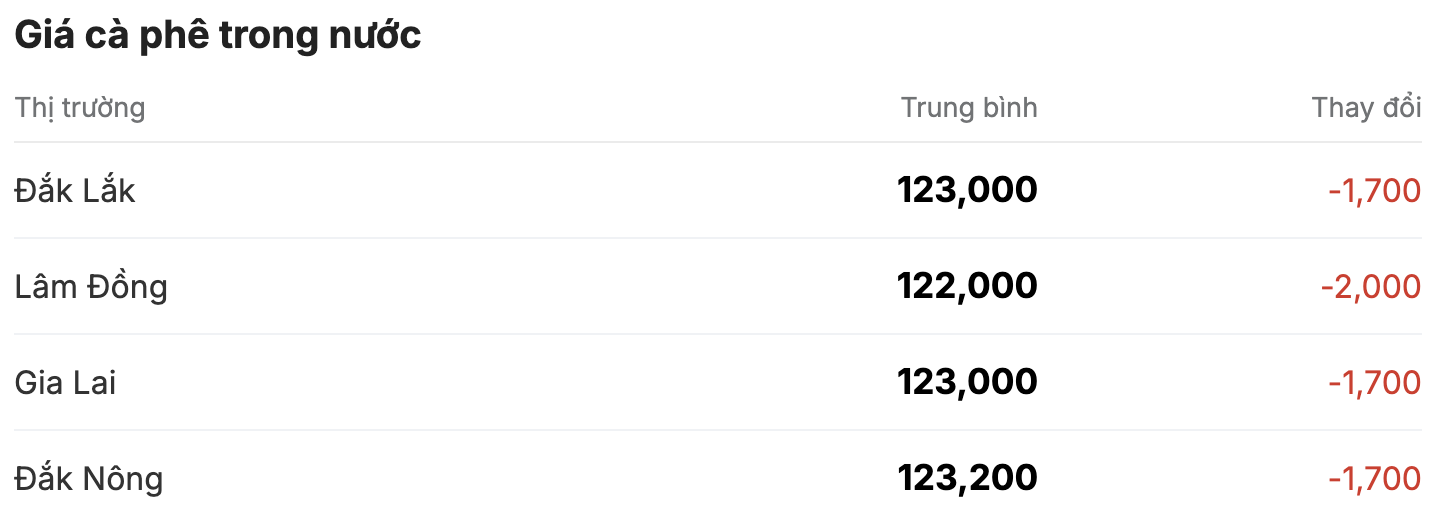The width and height of the screenshot is (1444, 516).
Task: Click Lâm Đồng average price 122,000
Action: (967, 286)
